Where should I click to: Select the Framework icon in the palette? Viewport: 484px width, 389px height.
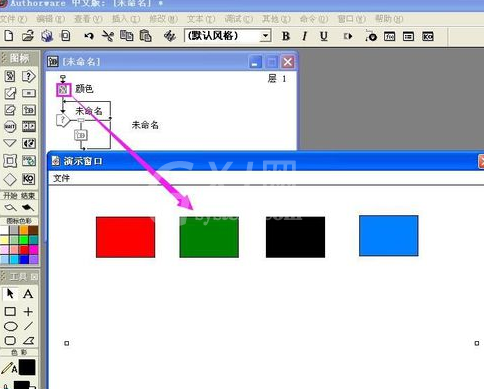pos(10,161)
